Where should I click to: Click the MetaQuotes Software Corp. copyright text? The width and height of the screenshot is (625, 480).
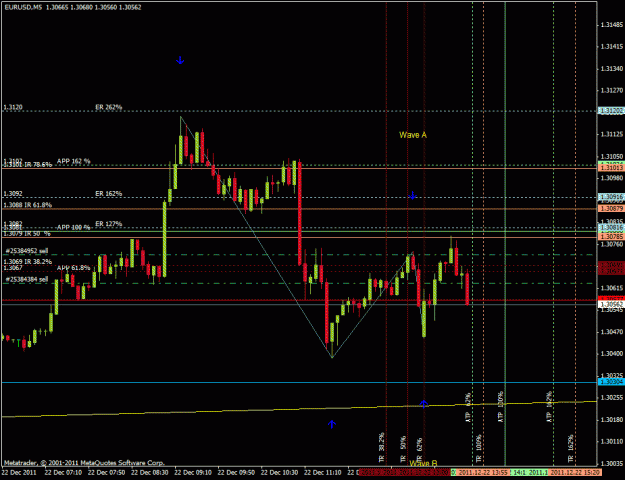click(x=84, y=463)
